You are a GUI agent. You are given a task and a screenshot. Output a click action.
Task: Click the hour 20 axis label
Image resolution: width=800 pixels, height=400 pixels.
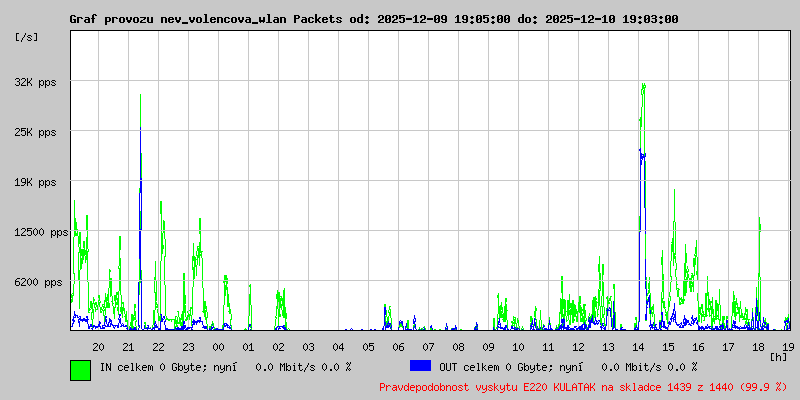click(x=98, y=347)
